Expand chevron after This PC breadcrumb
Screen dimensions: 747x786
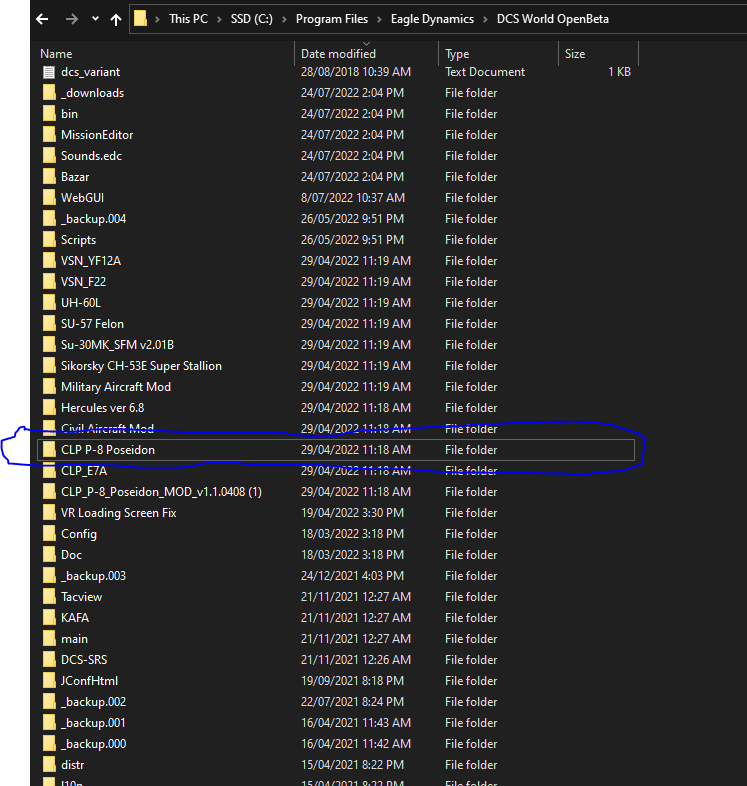click(x=219, y=19)
